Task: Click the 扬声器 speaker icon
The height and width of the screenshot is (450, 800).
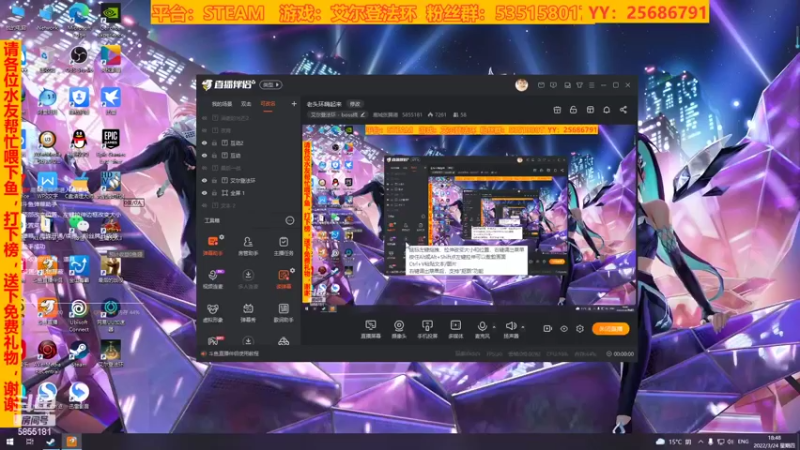Action: point(510,326)
